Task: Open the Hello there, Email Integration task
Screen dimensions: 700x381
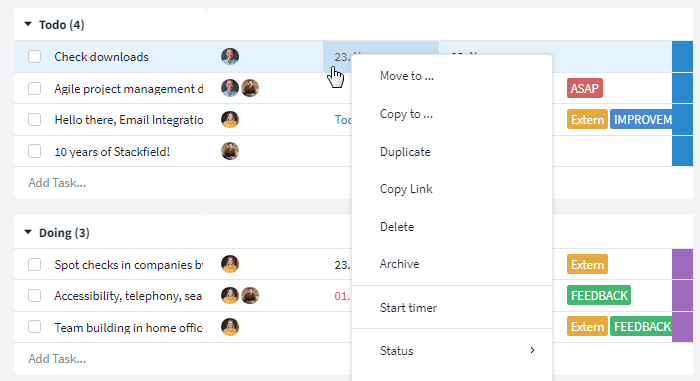Action: coord(129,120)
